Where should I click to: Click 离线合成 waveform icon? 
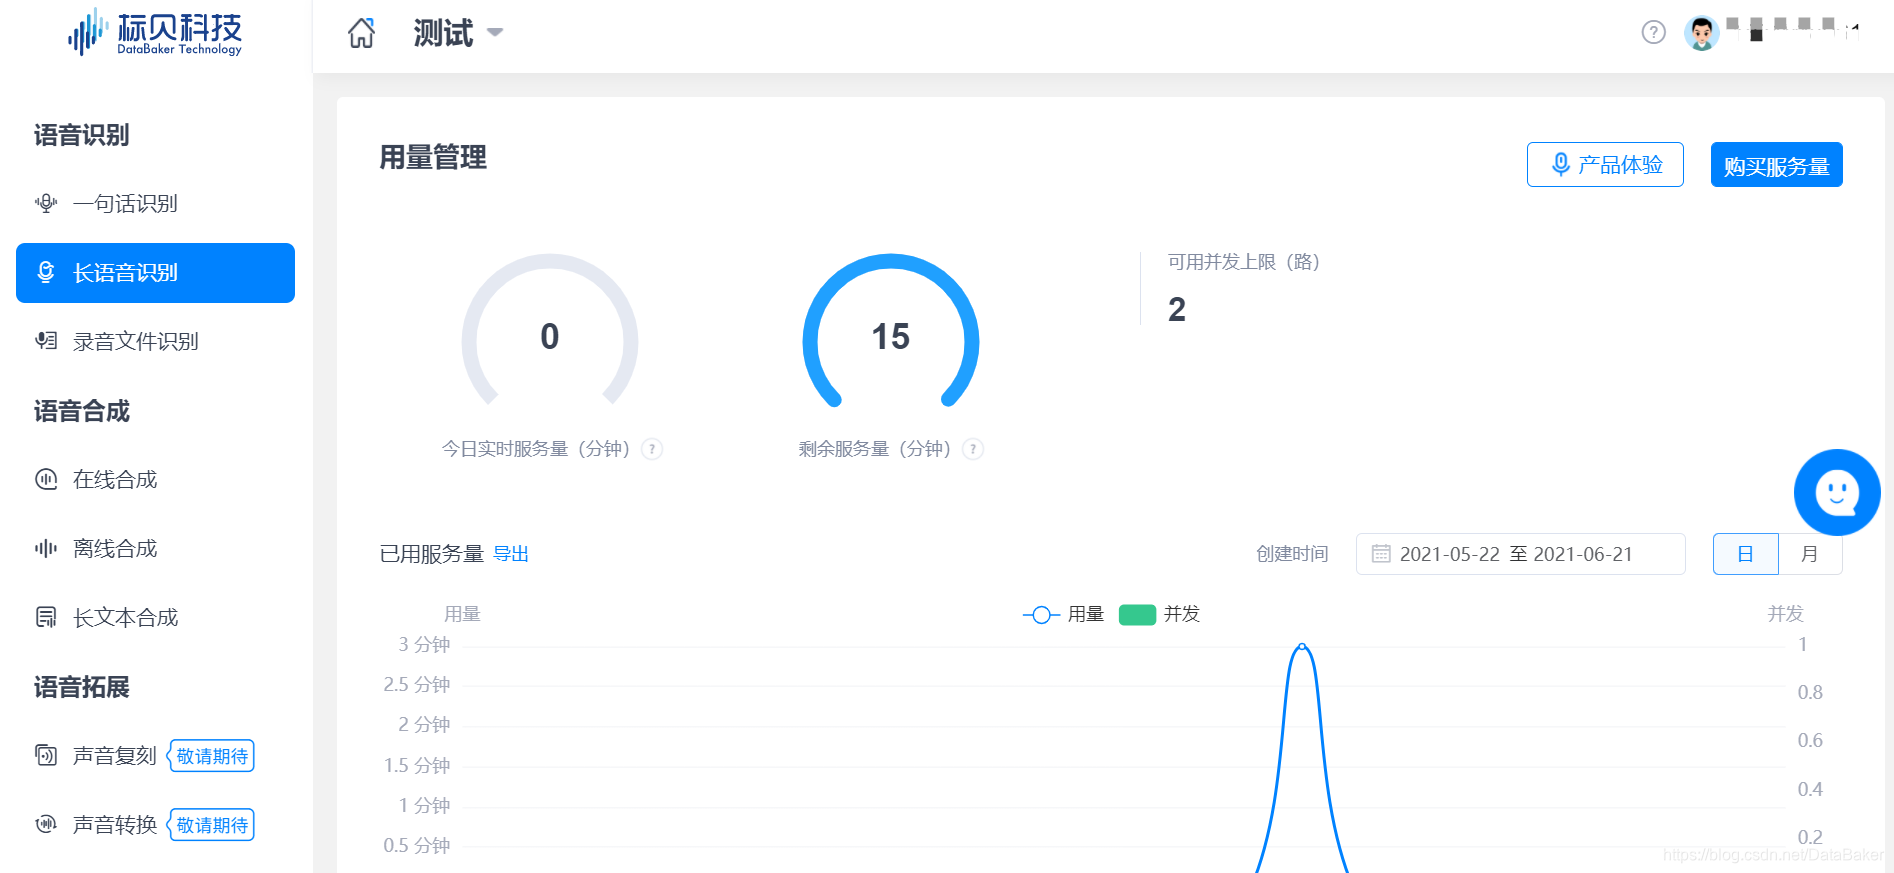pyautogui.click(x=46, y=548)
